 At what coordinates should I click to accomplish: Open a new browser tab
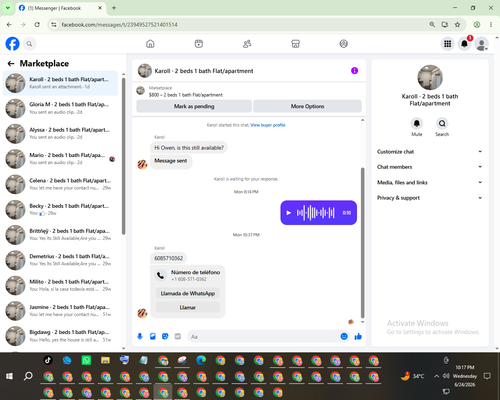tap(114, 8)
